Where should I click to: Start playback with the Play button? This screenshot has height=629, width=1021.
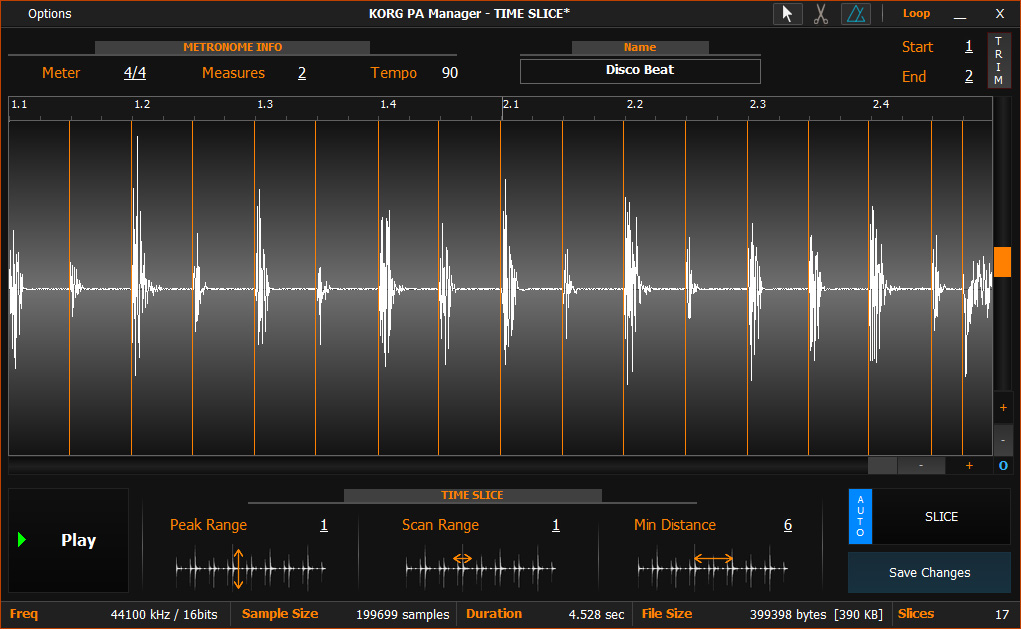(x=68, y=540)
